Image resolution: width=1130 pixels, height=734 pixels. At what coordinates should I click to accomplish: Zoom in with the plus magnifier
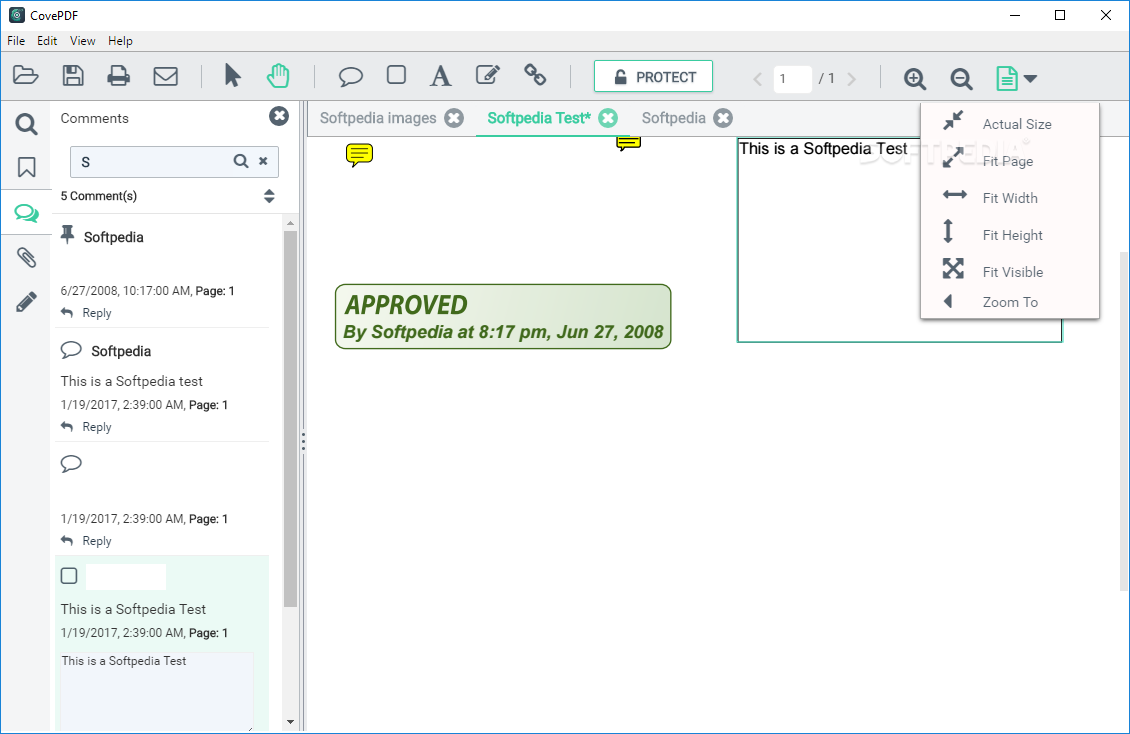click(x=915, y=79)
